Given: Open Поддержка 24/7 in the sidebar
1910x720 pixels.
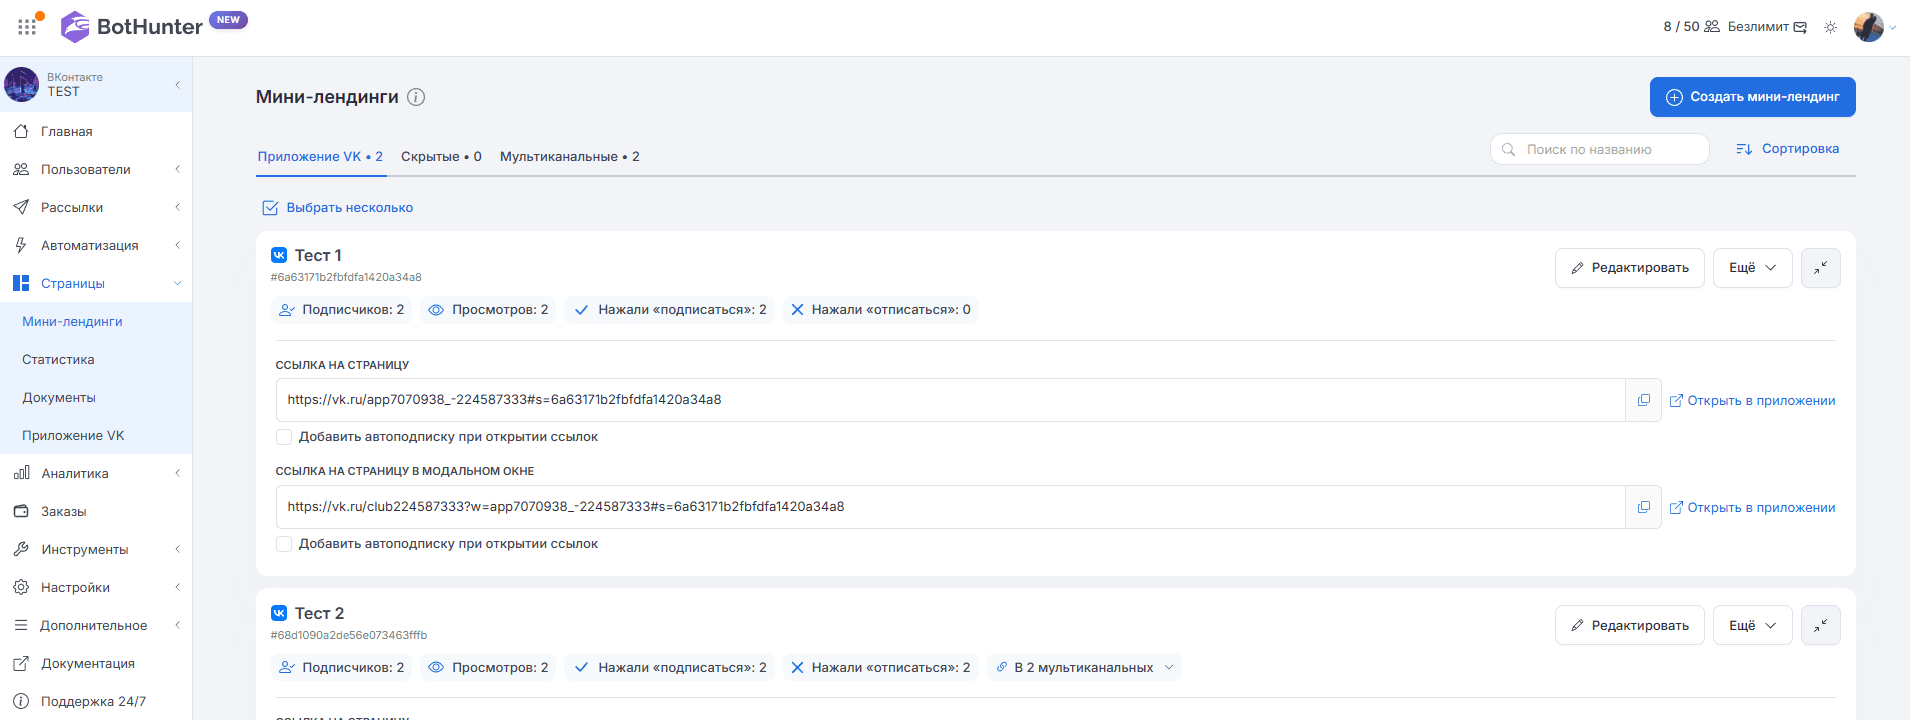Looking at the screenshot, I should tap(96, 701).
